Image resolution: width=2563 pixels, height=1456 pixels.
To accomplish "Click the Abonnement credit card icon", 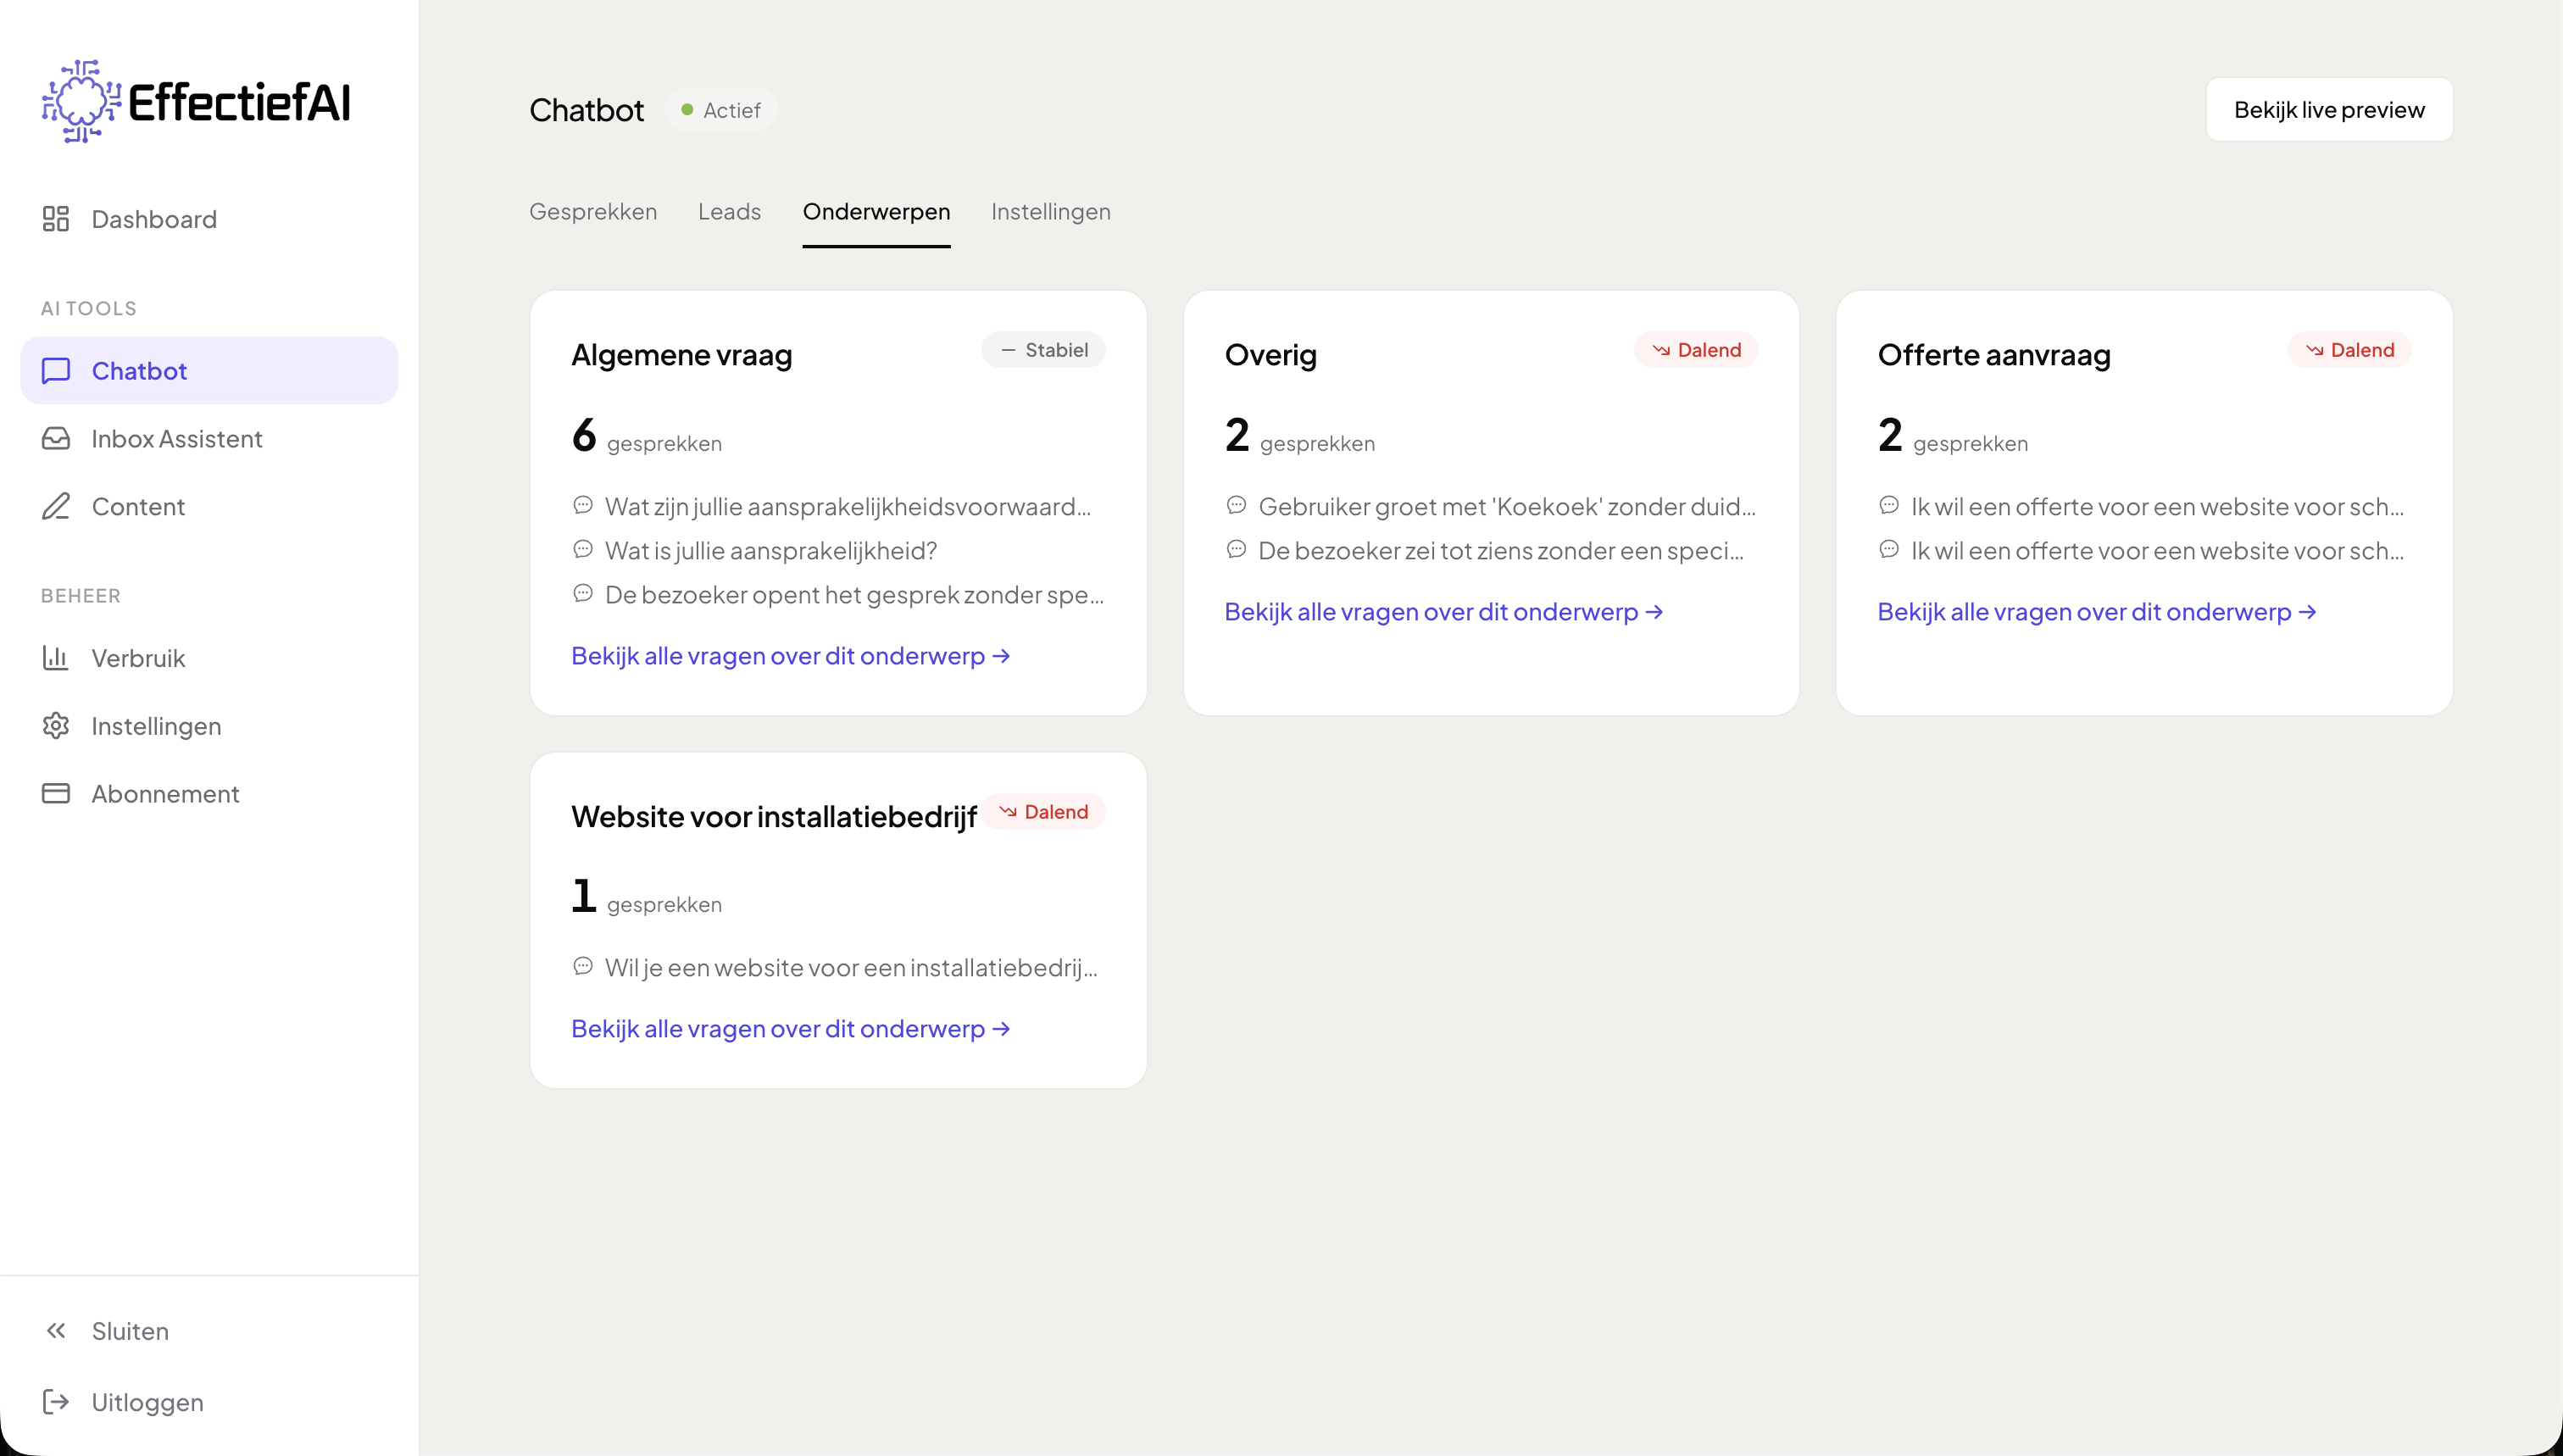I will tap(56, 794).
